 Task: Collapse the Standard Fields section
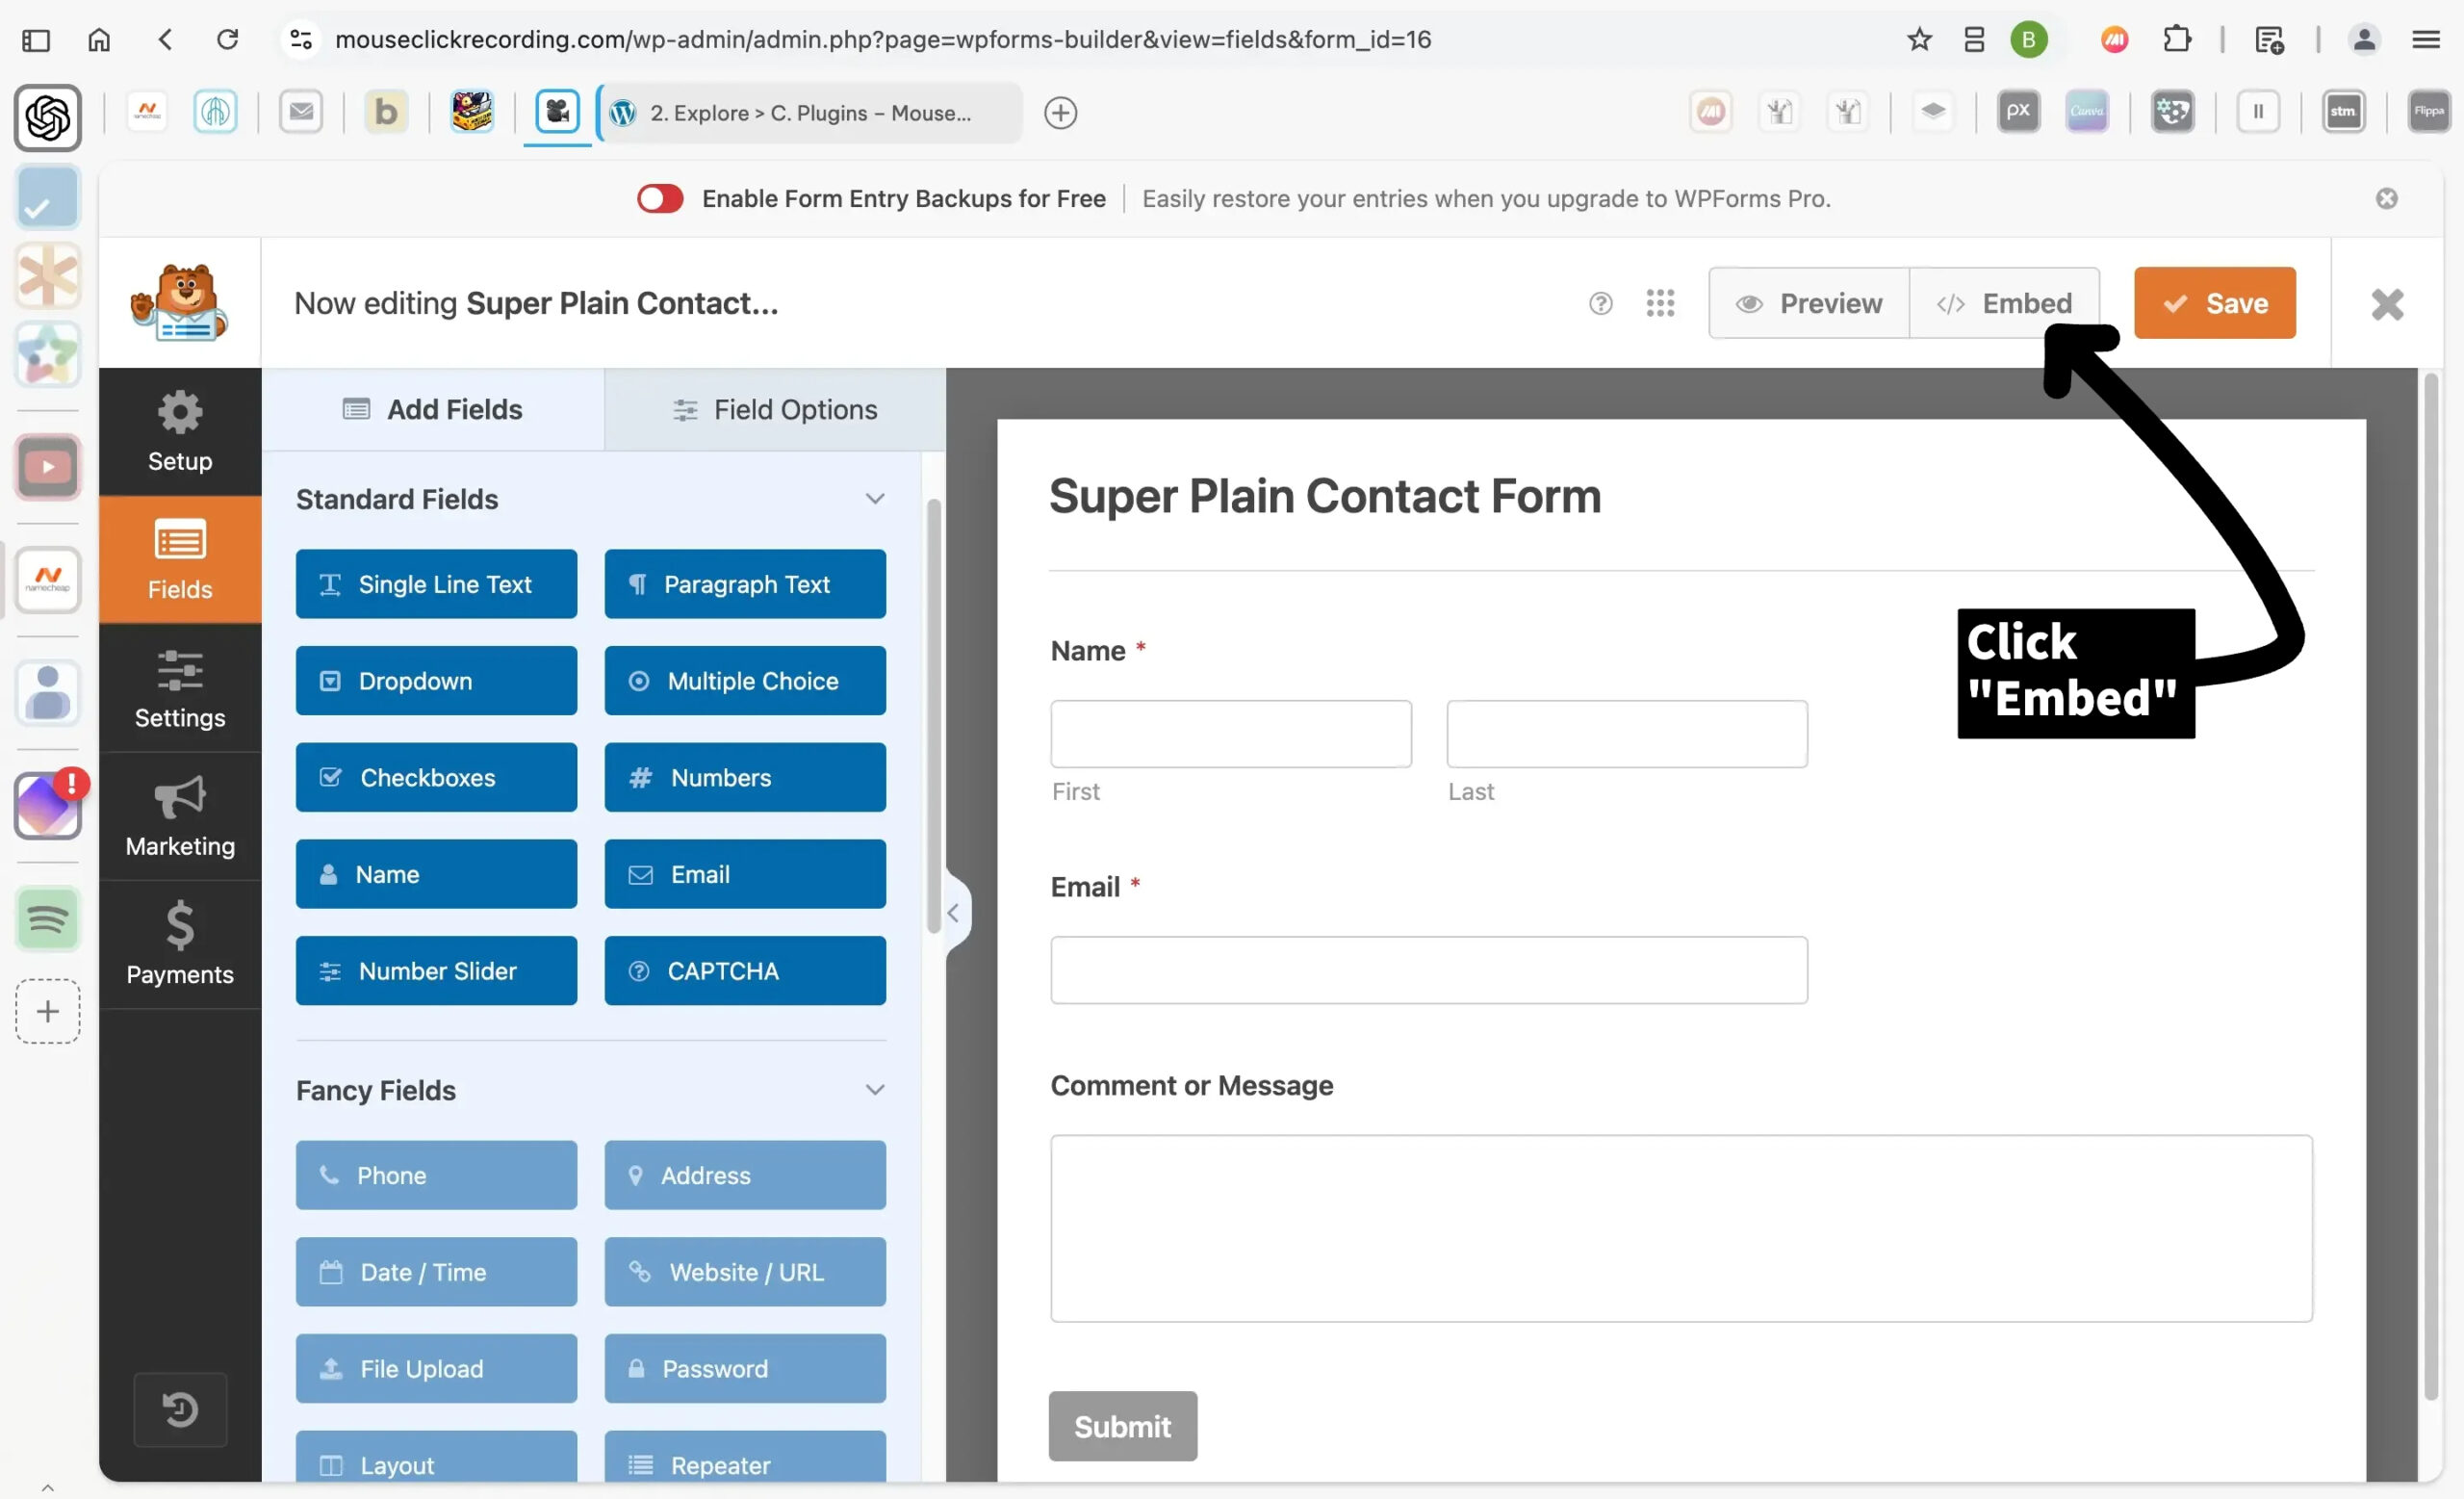[x=875, y=499]
